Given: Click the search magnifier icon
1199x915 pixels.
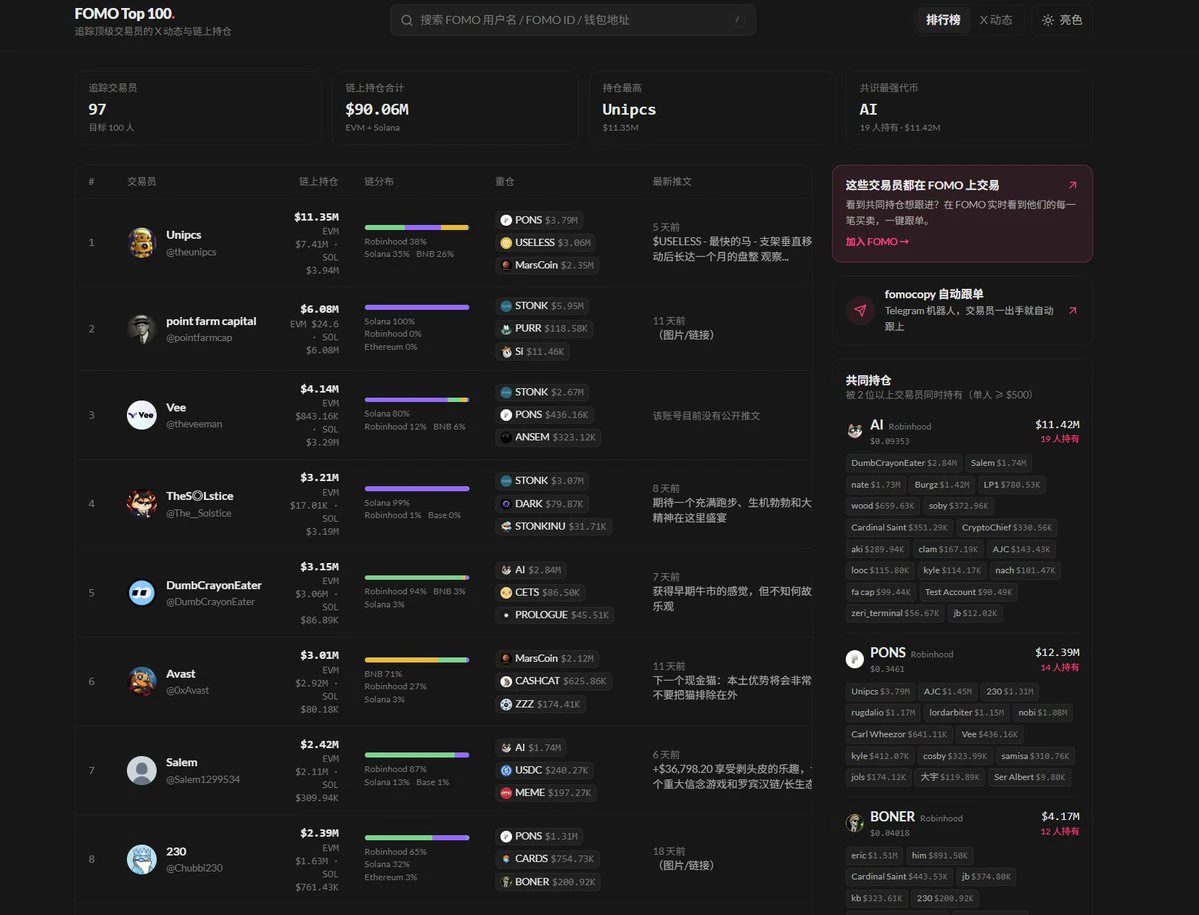Looking at the screenshot, I should 407,21.
